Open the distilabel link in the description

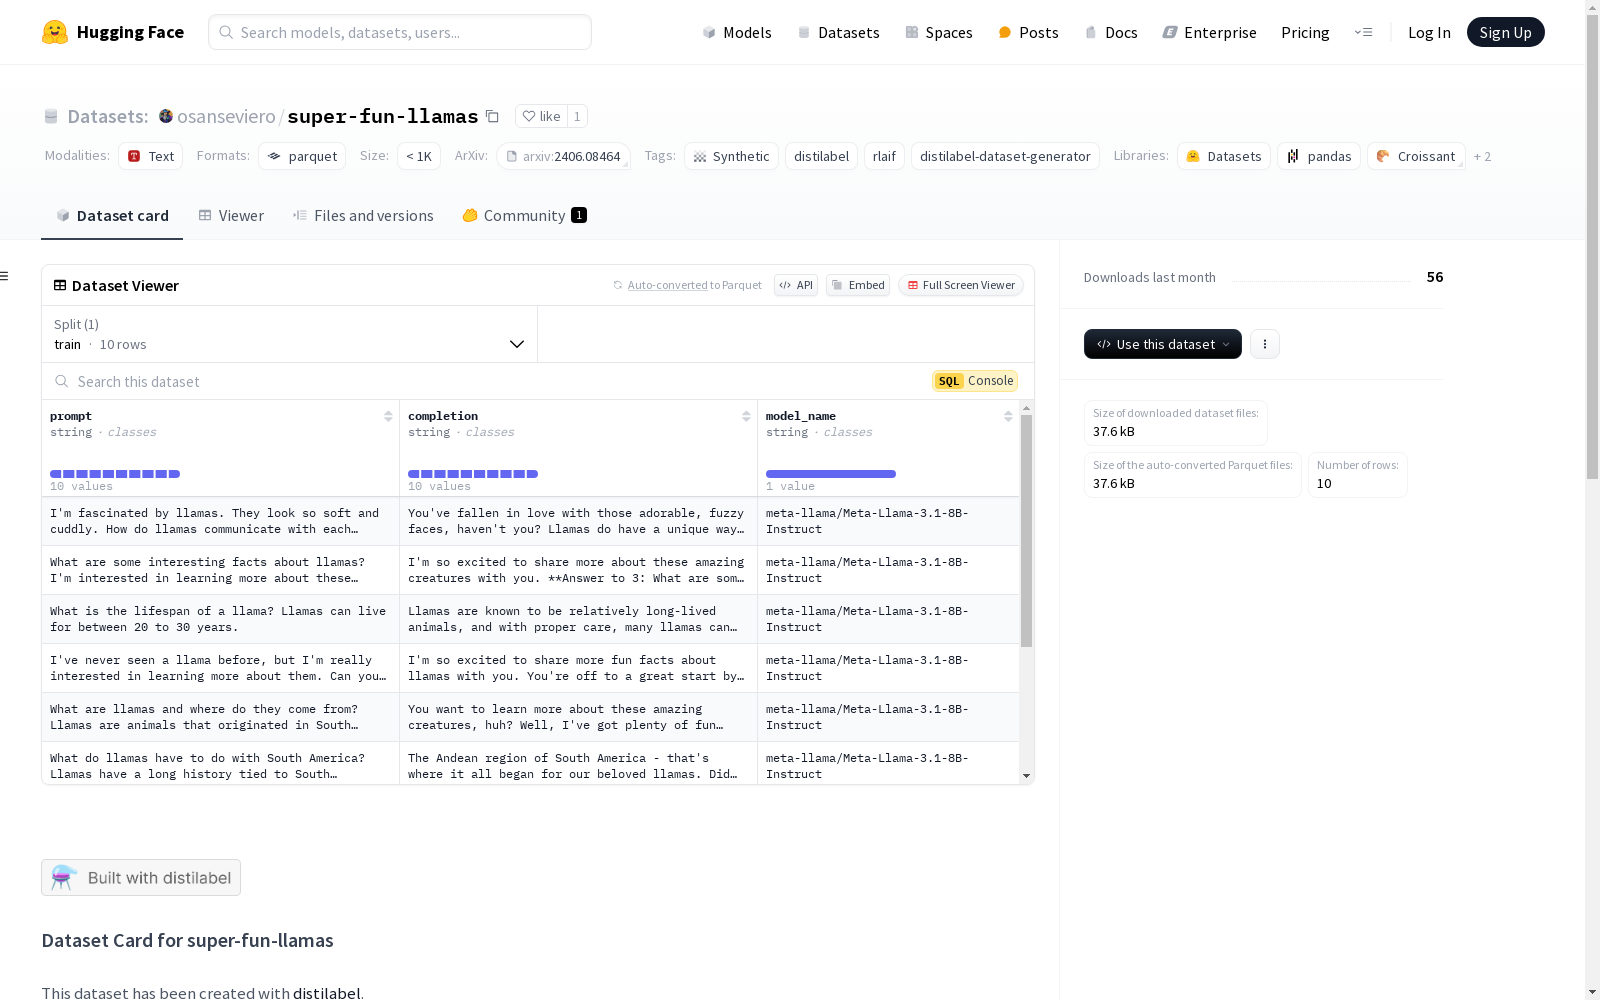click(x=326, y=993)
